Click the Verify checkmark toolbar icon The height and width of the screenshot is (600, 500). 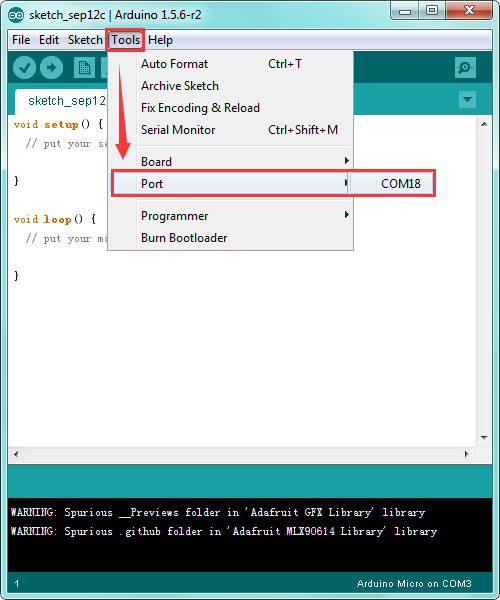point(24,68)
